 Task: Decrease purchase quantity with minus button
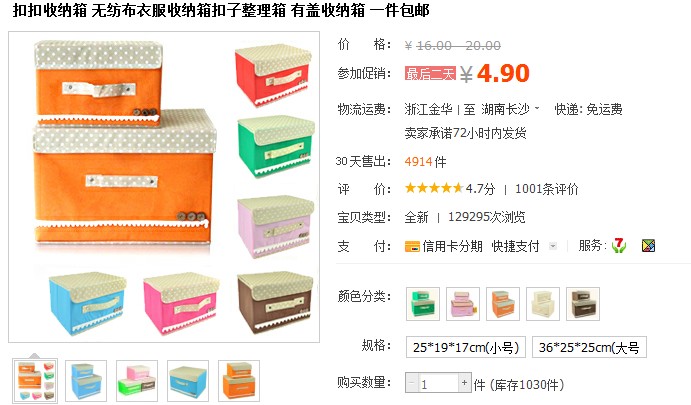click(412, 383)
